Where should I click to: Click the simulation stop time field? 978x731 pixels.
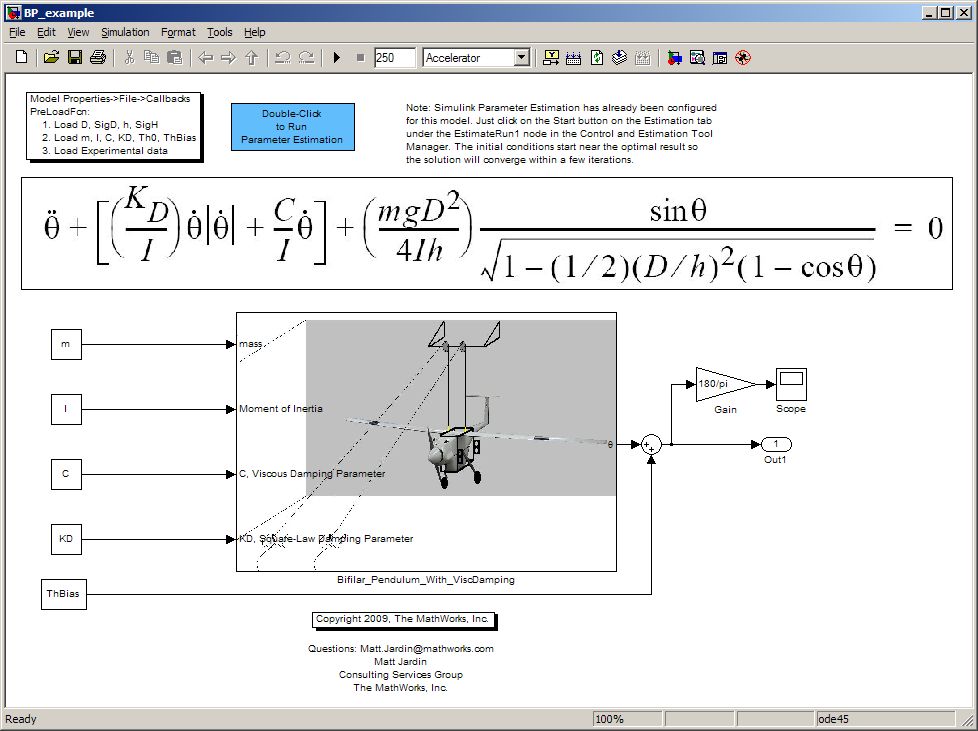(394, 58)
